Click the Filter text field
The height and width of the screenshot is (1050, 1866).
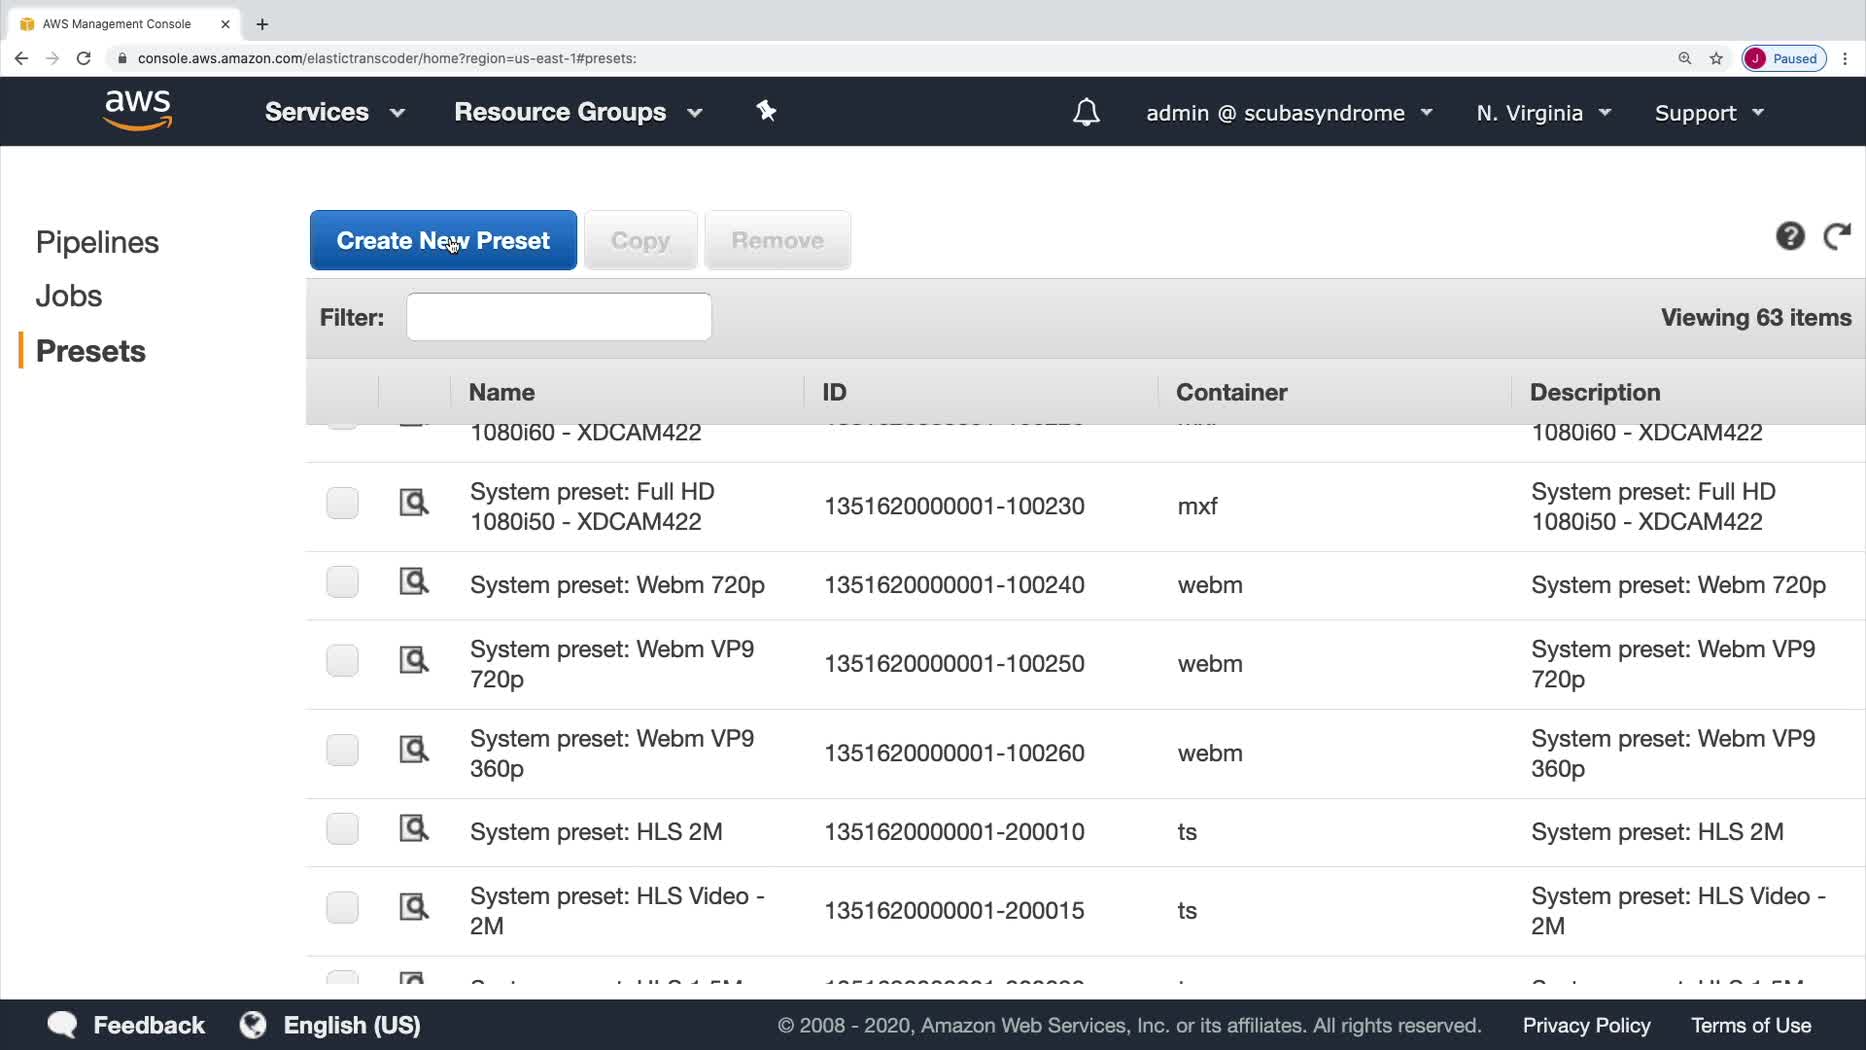pyautogui.click(x=559, y=317)
